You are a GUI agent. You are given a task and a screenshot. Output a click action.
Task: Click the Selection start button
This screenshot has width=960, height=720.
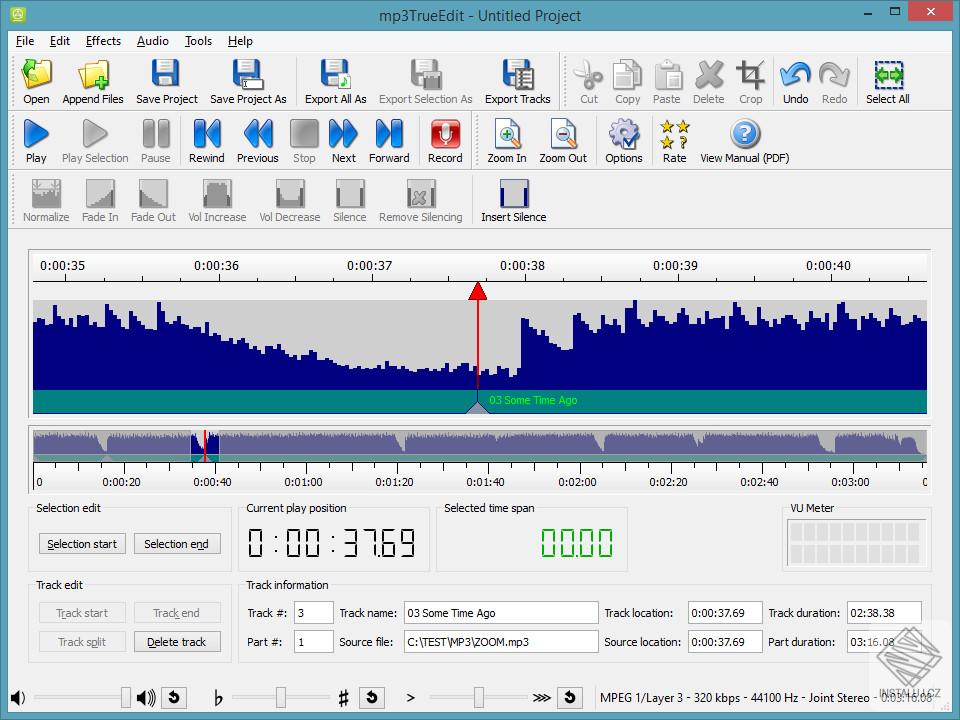point(82,544)
